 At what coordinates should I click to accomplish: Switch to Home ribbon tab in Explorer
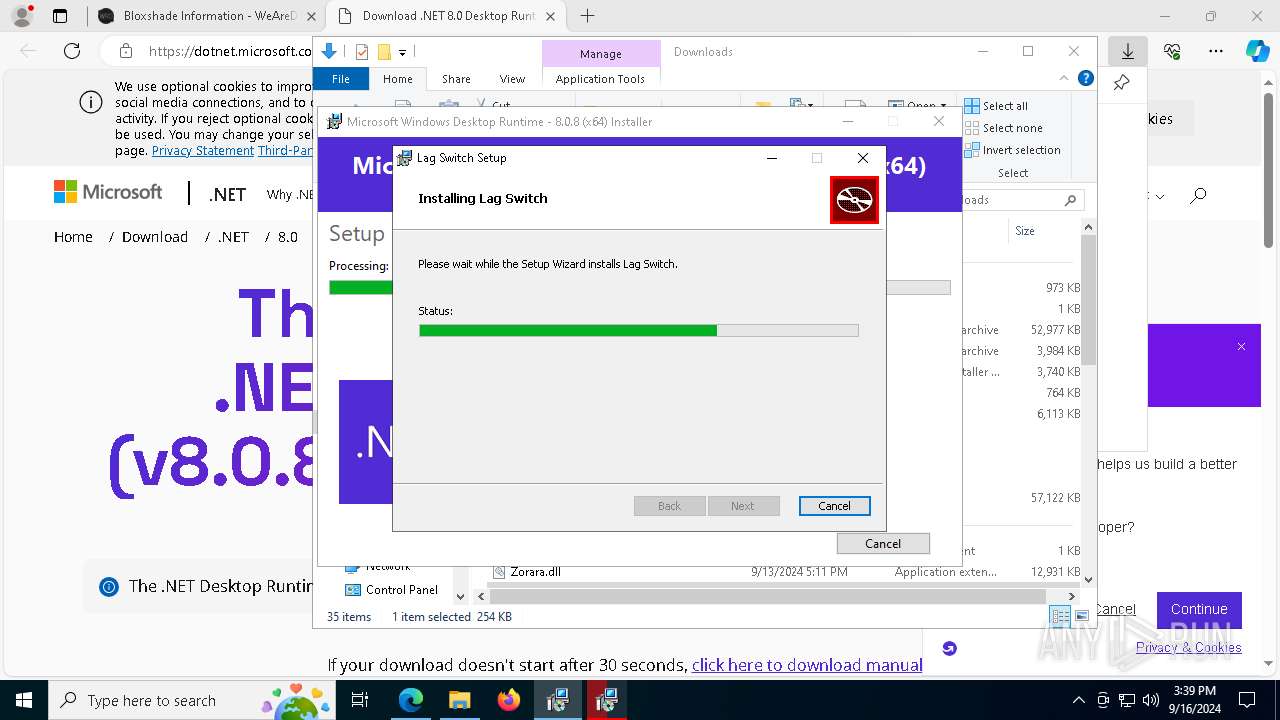click(x=397, y=79)
